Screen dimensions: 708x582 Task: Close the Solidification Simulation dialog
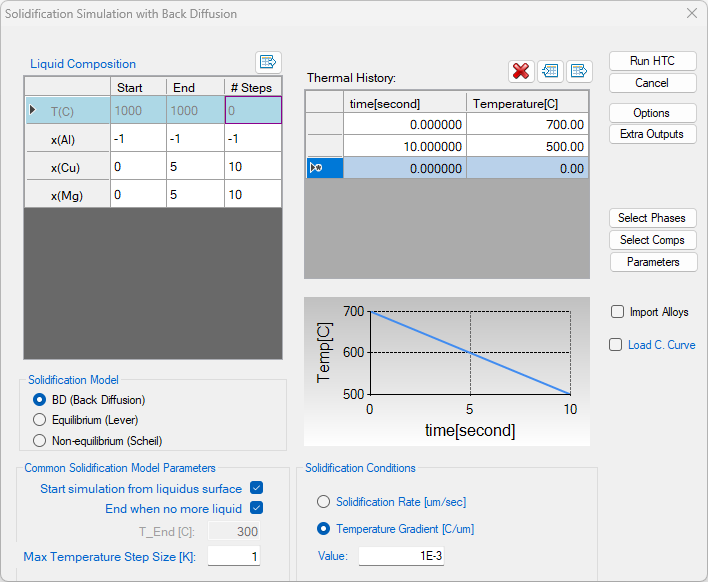tap(690, 14)
